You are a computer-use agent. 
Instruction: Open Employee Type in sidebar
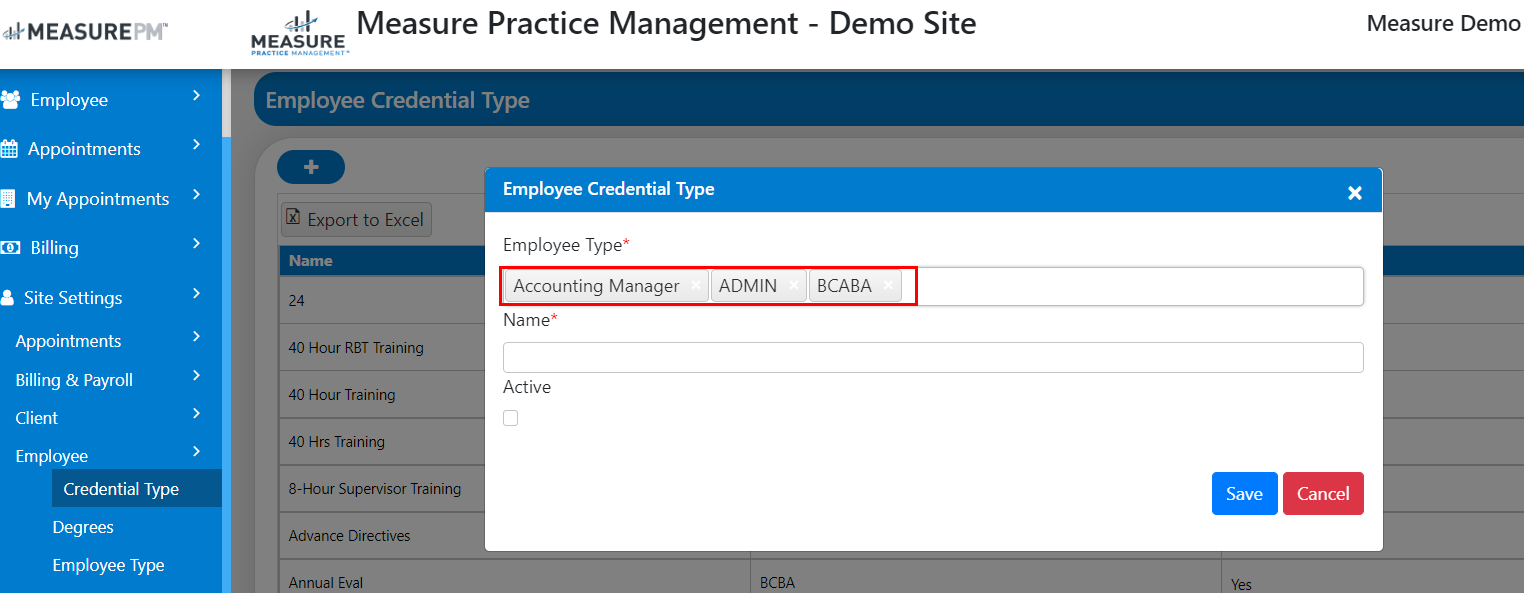[x=108, y=565]
